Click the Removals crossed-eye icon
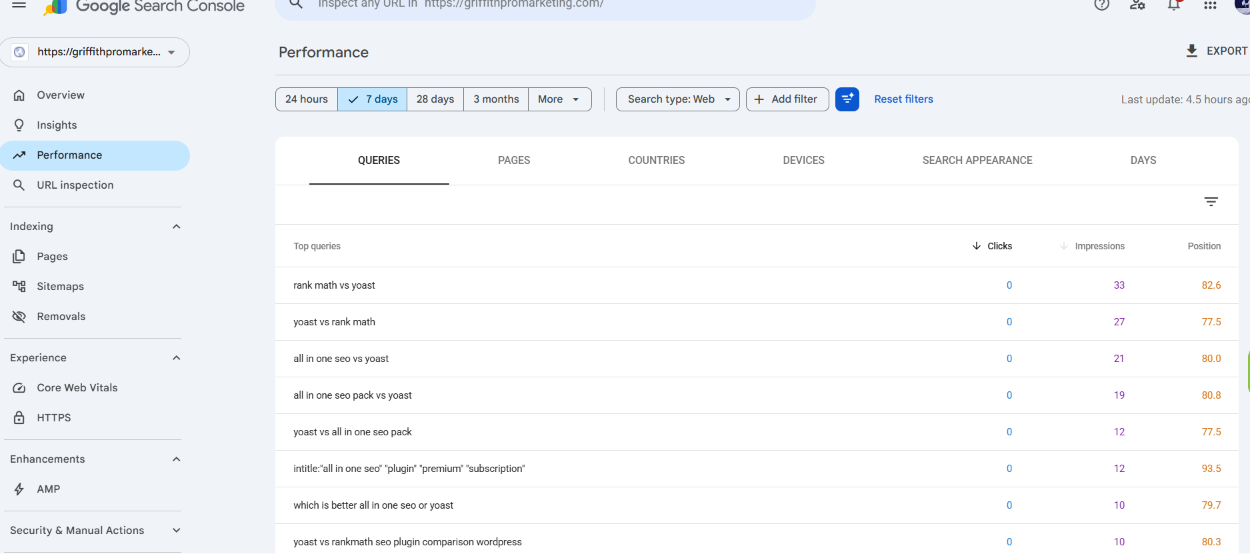Viewport: 1250px width, 554px height. click(19, 316)
